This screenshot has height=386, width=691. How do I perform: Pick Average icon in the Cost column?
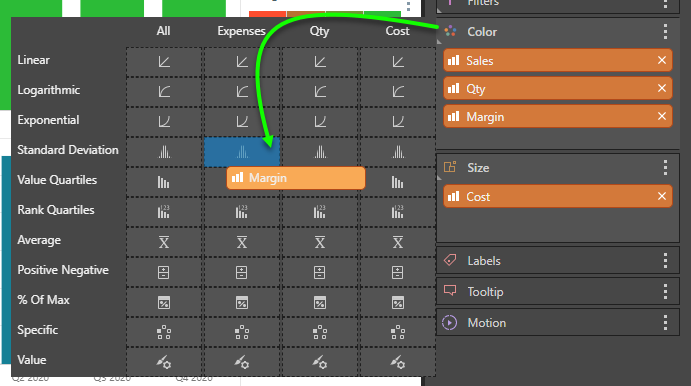pyautogui.click(x=398, y=242)
